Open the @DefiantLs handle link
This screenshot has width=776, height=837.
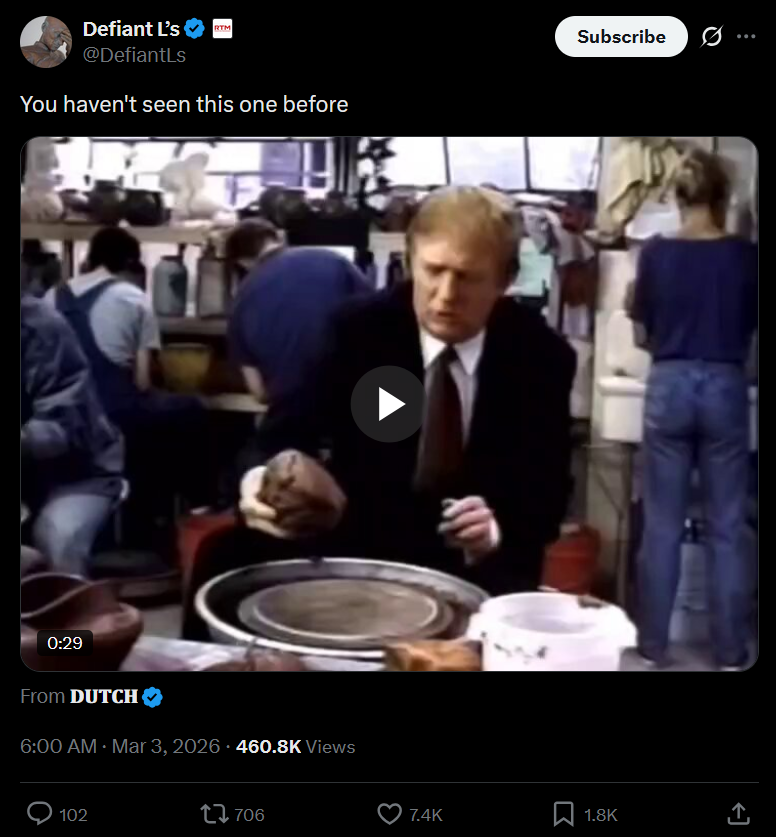tap(134, 55)
